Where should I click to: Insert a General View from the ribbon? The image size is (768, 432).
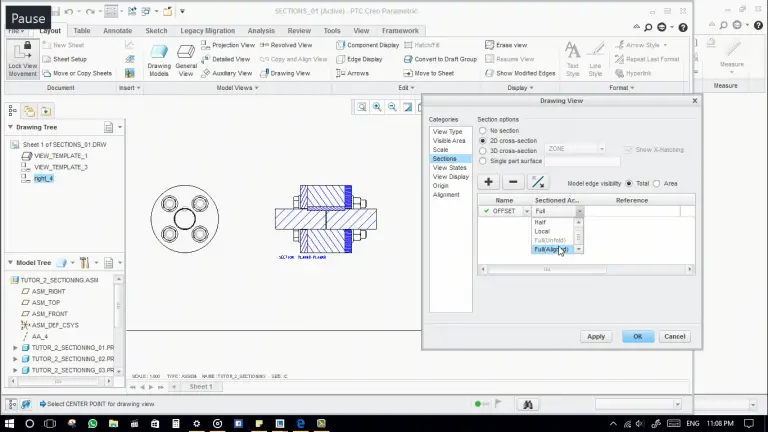pos(186,59)
